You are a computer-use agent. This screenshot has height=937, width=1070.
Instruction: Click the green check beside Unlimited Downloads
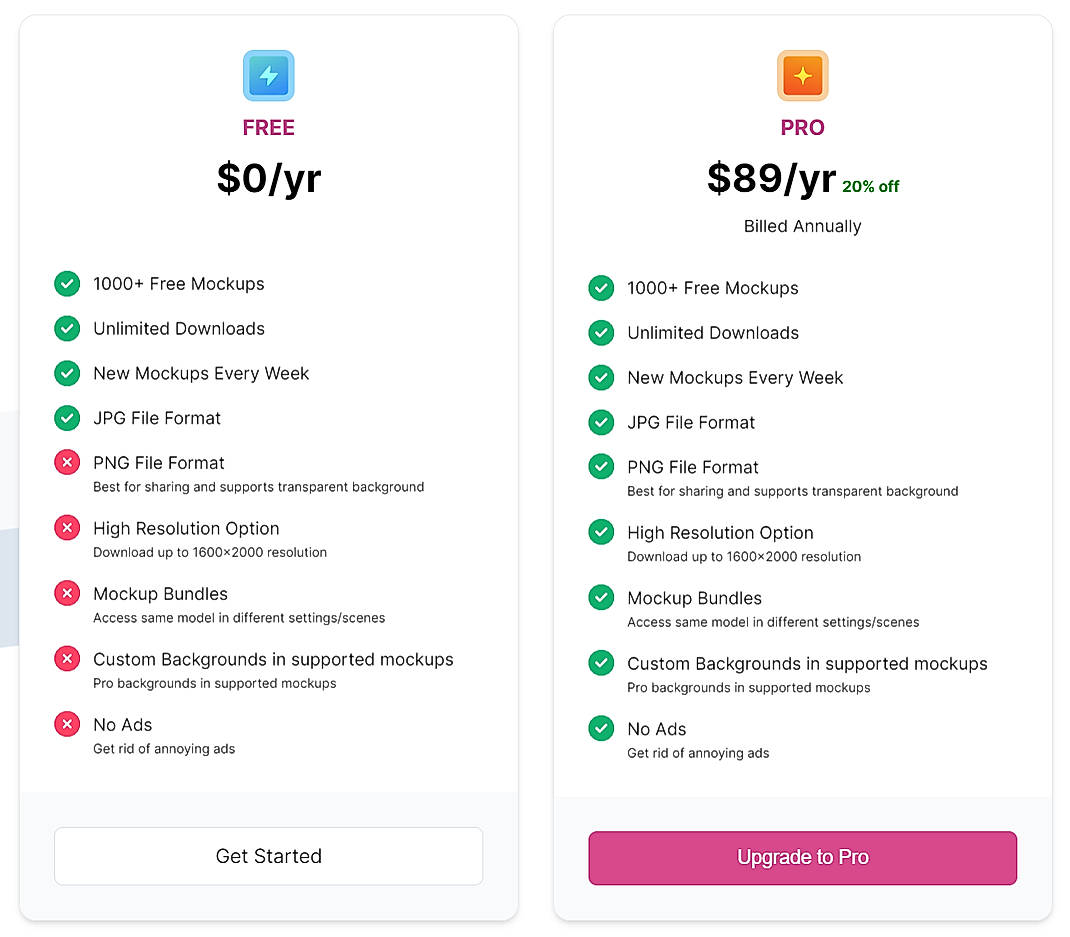click(x=66, y=328)
